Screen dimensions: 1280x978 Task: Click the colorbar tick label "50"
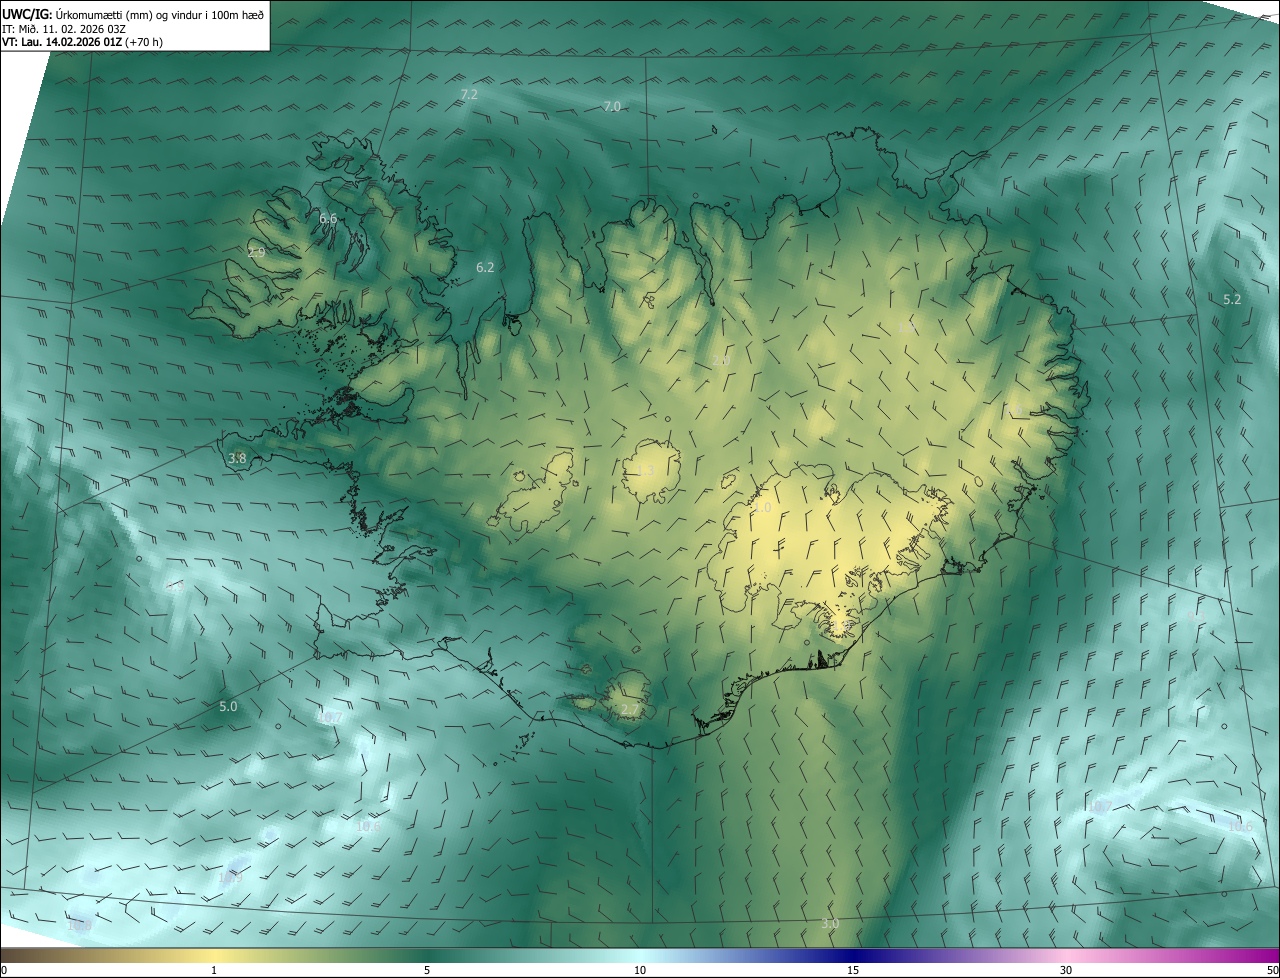[1272, 970]
